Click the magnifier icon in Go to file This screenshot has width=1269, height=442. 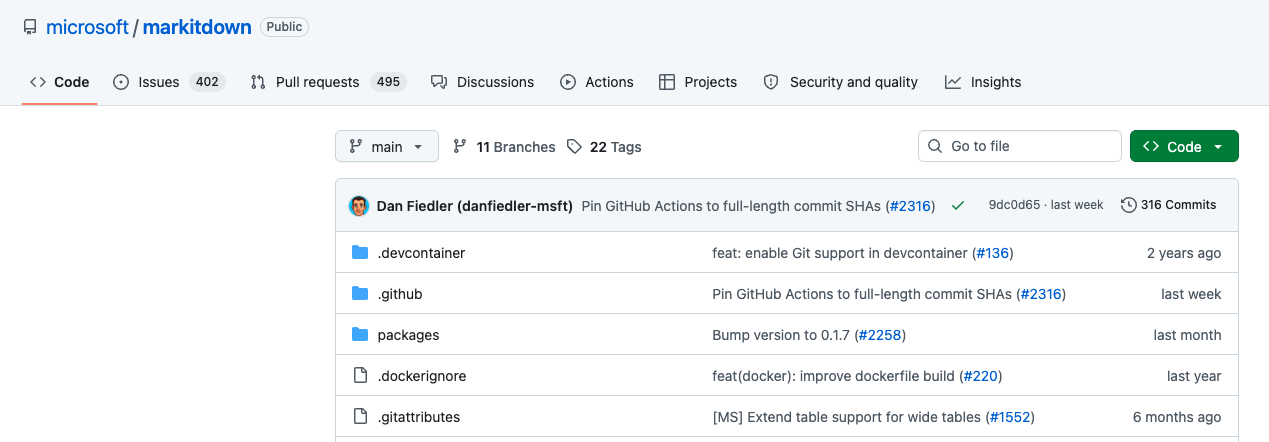pos(935,146)
